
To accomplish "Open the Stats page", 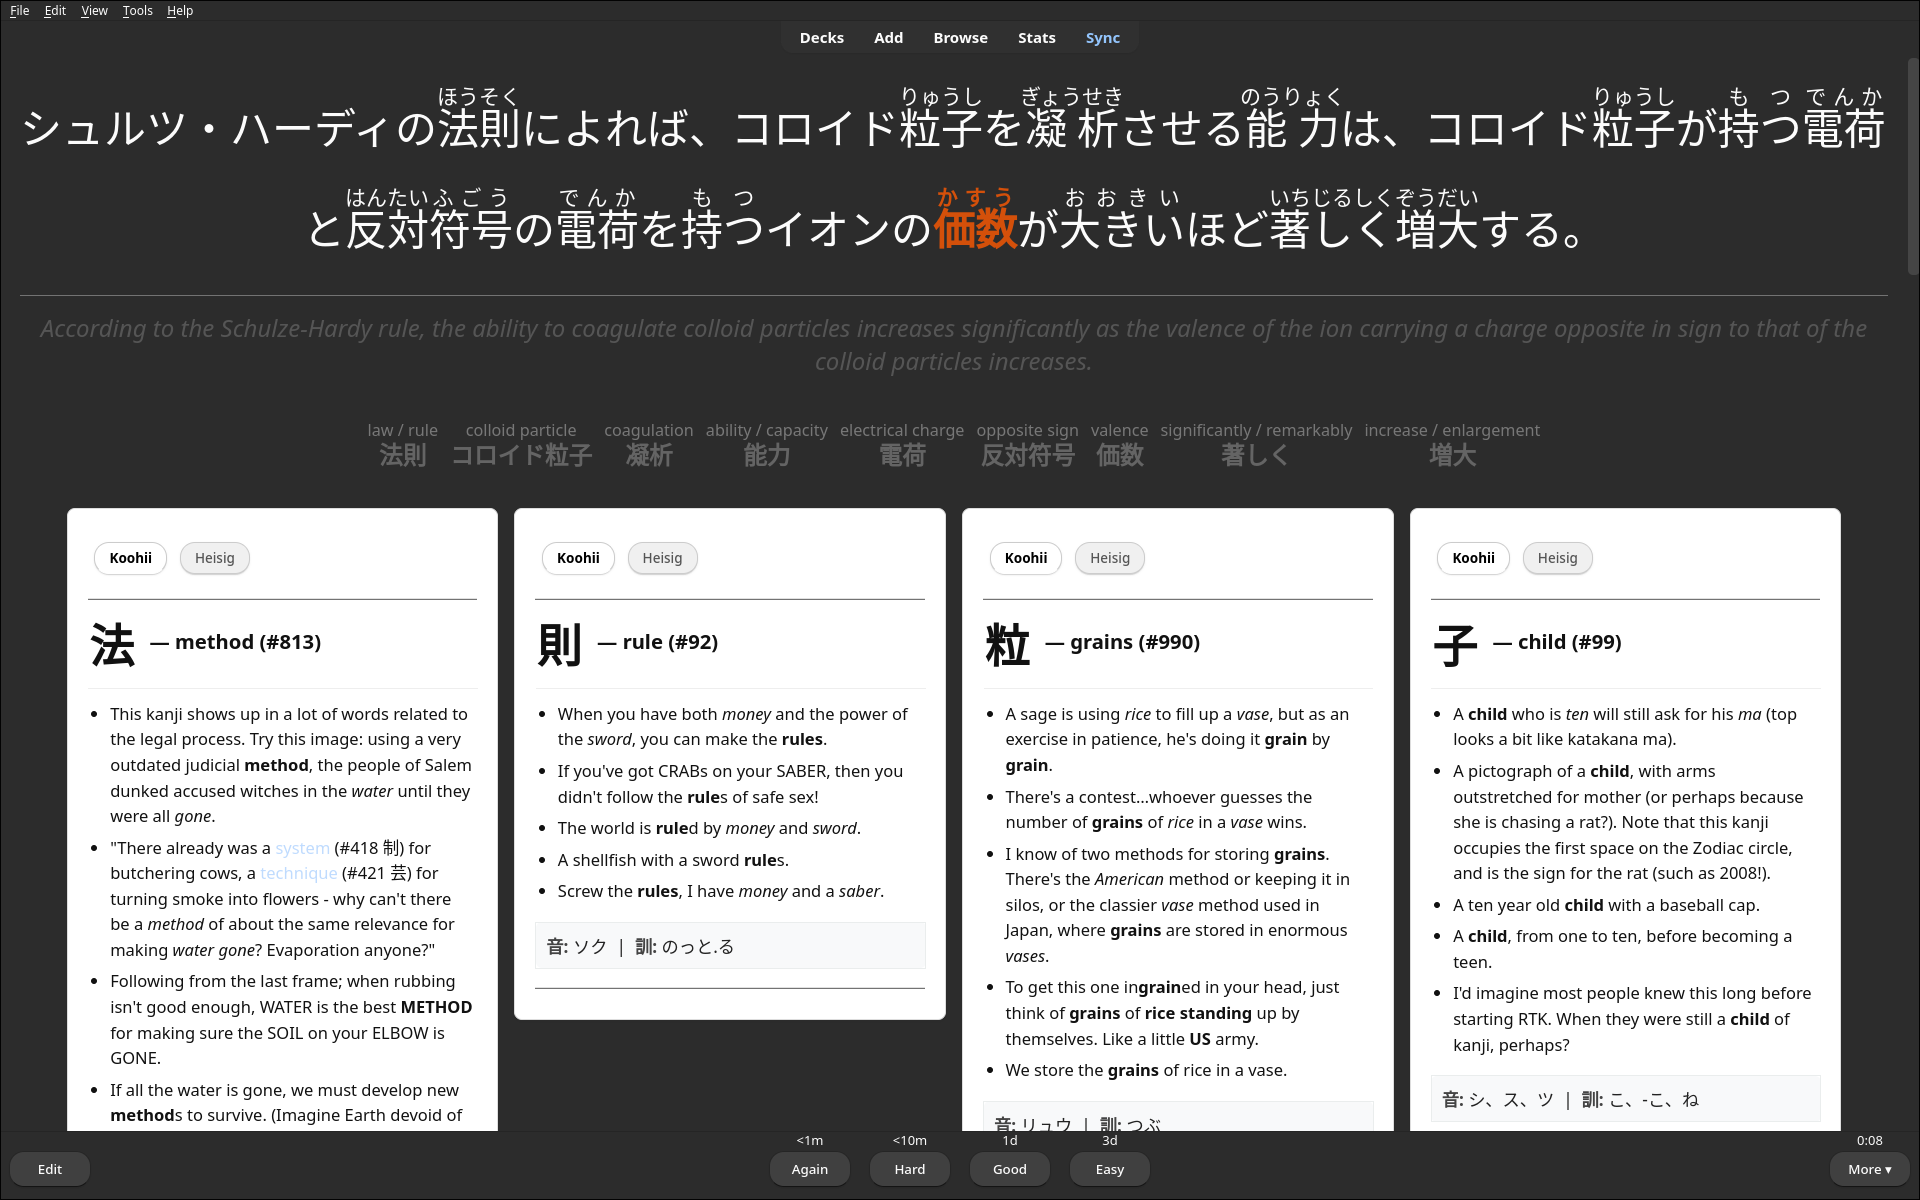I will [1036, 38].
